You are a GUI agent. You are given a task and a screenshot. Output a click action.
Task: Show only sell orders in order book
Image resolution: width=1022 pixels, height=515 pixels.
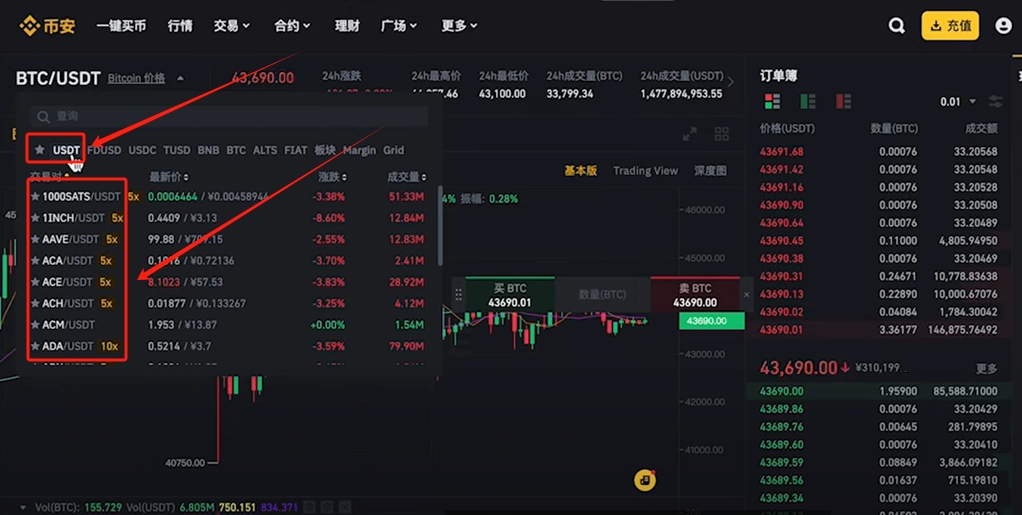pyautogui.click(x=843, y=101)
